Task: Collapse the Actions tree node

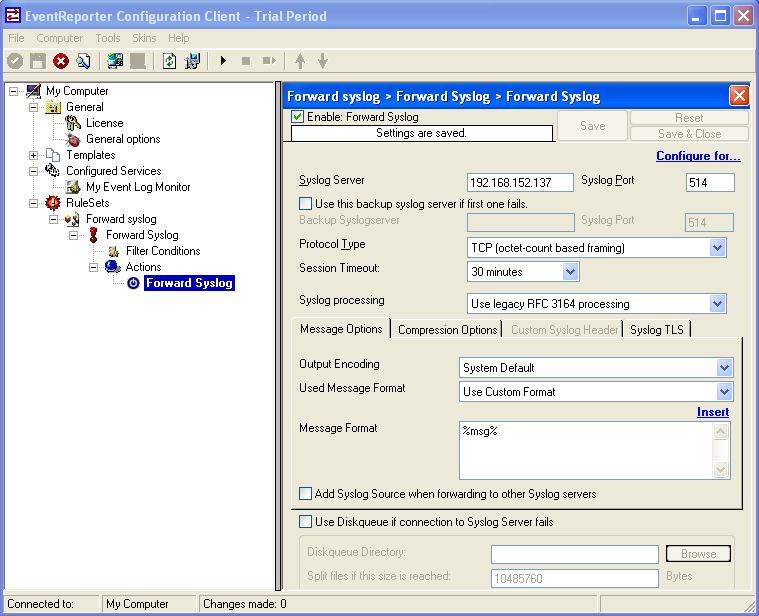Action: 93,267
